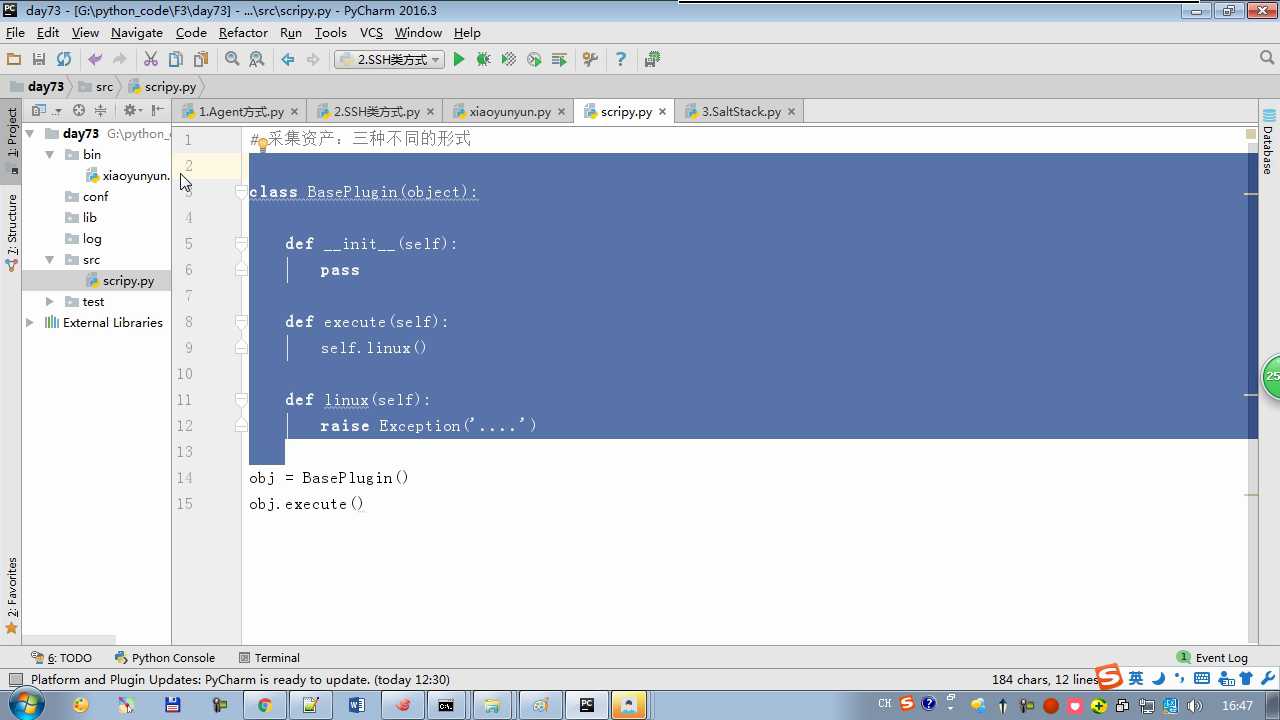Open the run configuration dropdown 2.SSH类方式
Image resolution: width=1280 pixels, height=720 pixels.
(x=389, y=60)
